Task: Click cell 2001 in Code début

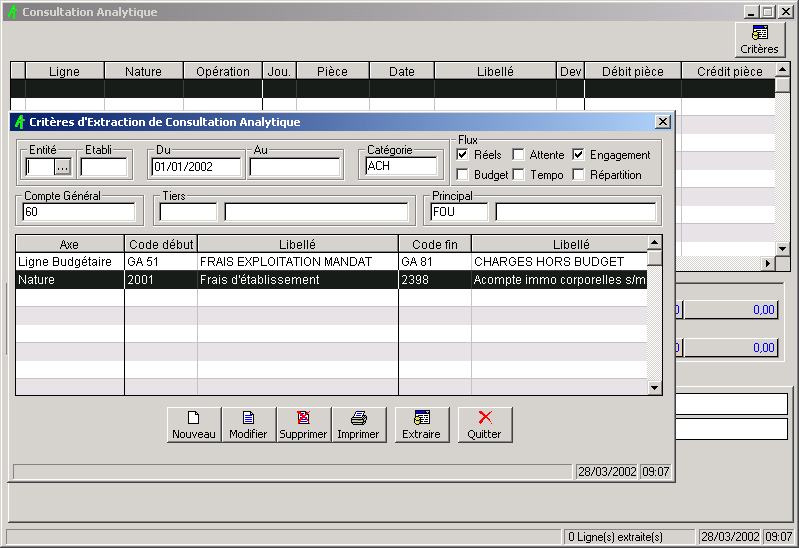Action: [161, 280]
